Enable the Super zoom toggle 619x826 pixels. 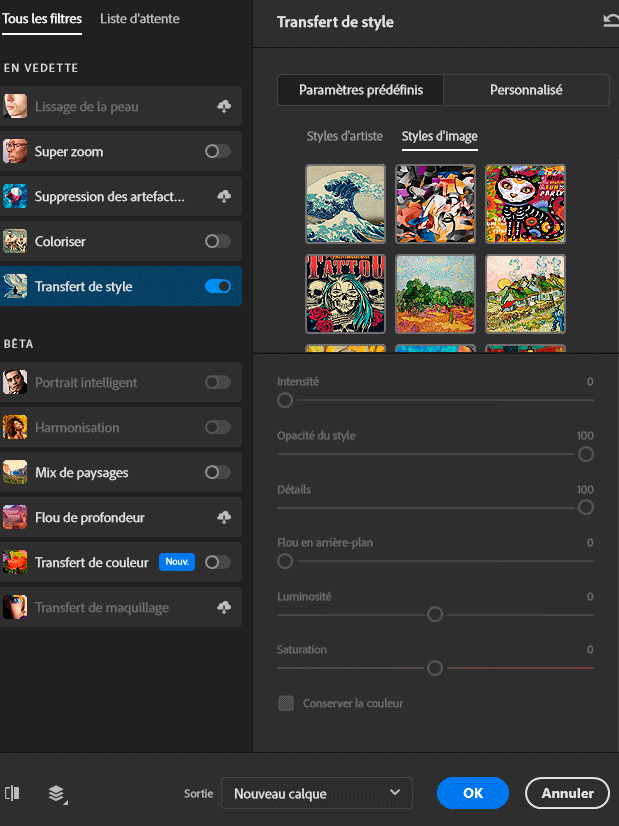pyautogui.click(x=217, y=152)
